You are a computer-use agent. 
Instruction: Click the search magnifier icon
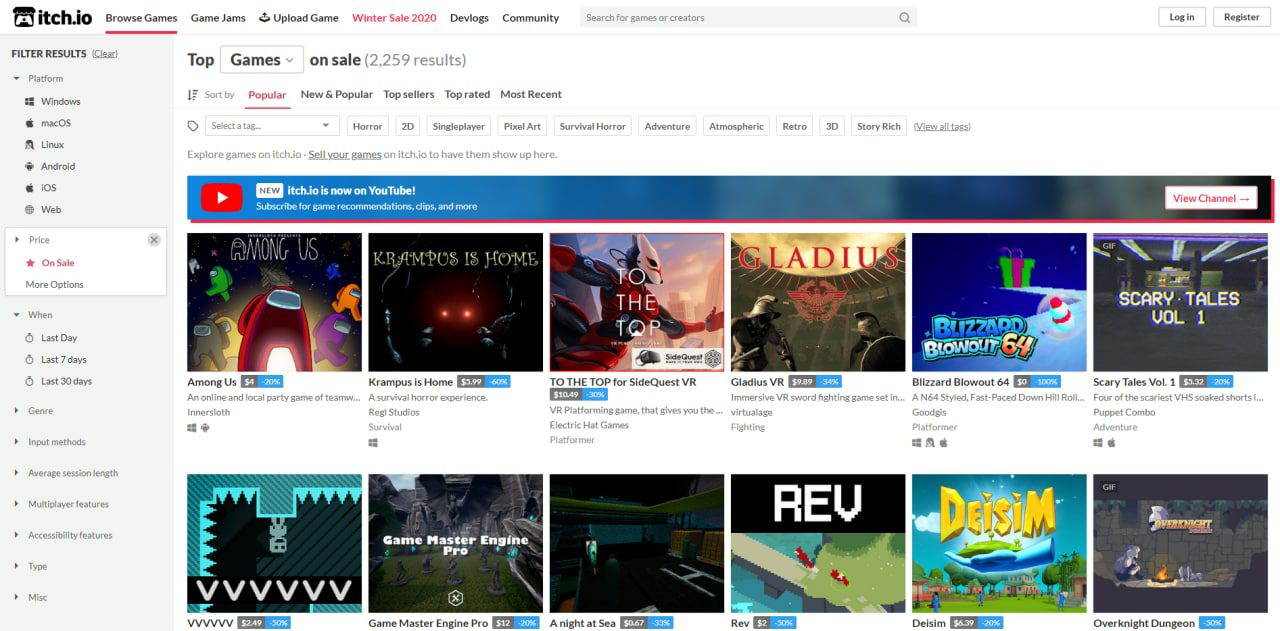click(x=904, y=17)
